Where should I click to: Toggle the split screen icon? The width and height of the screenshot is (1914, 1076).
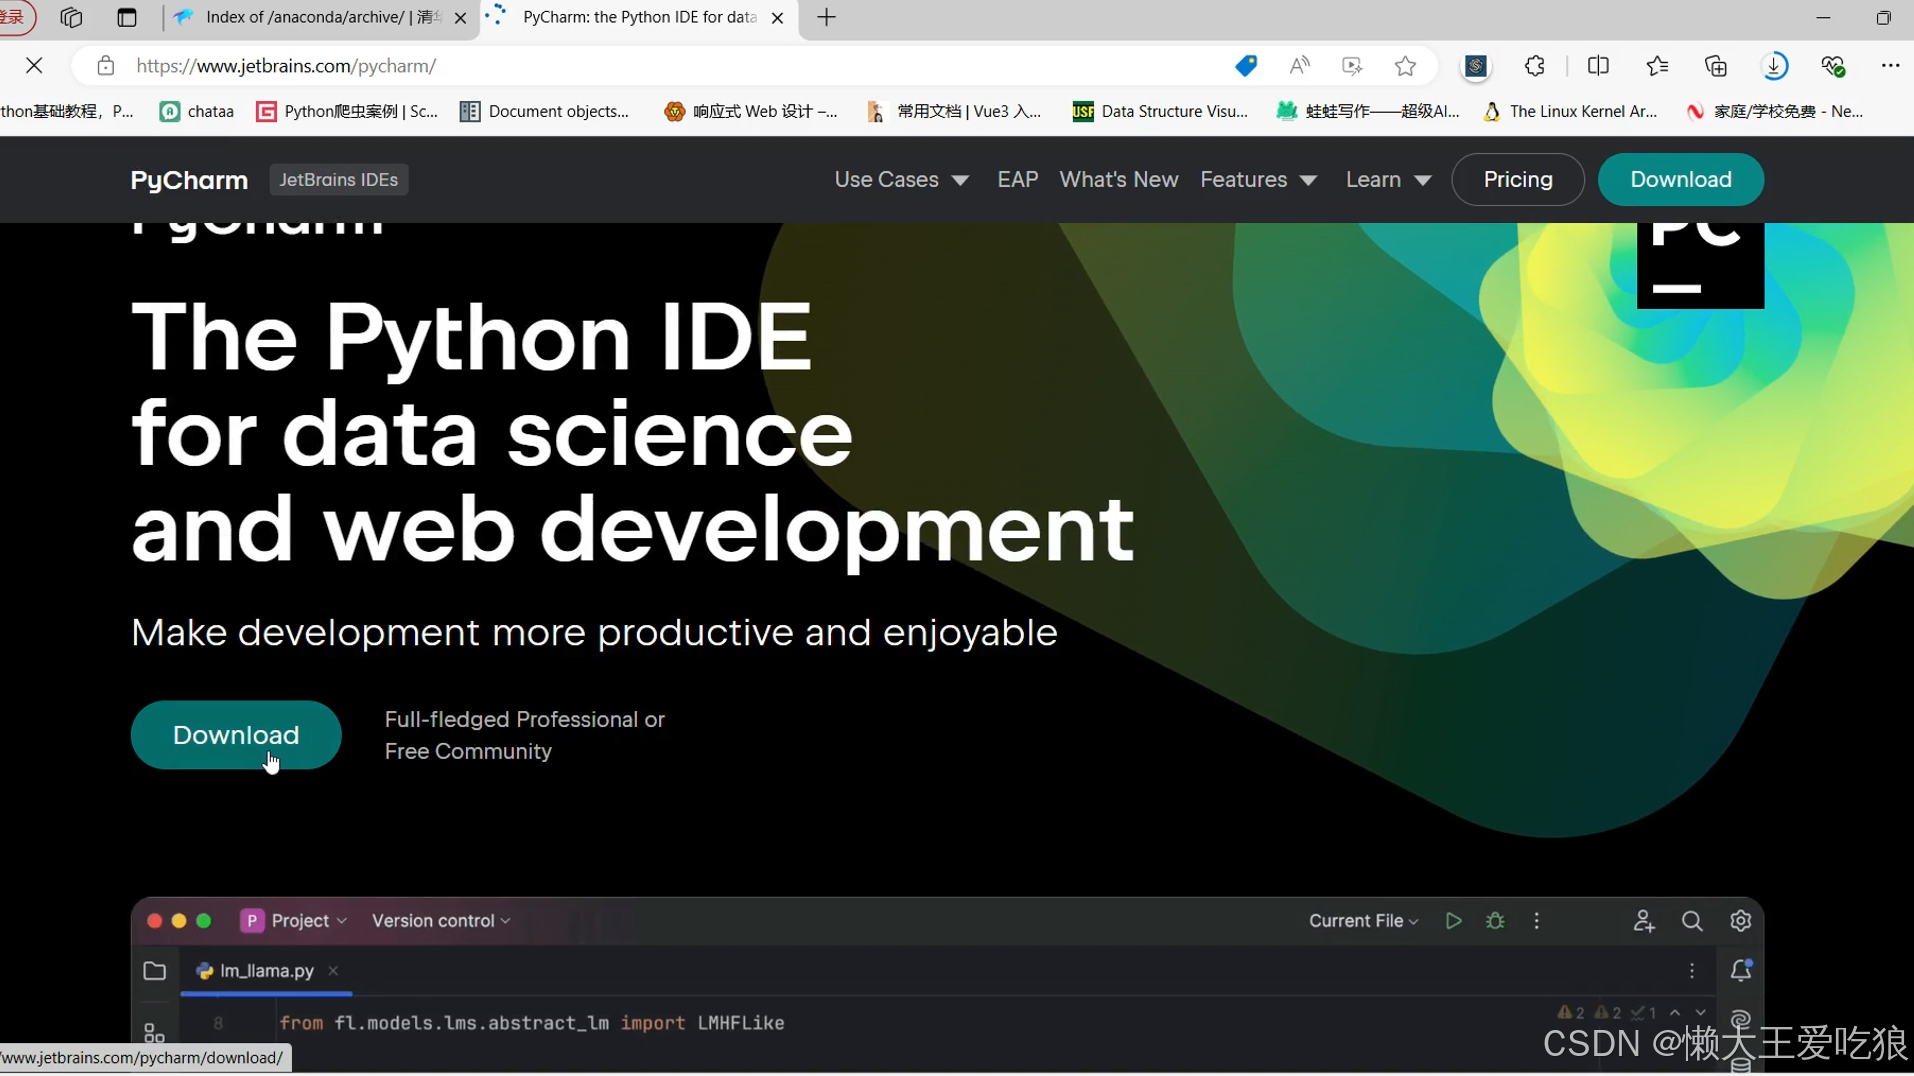click(x=1598, y=66)
